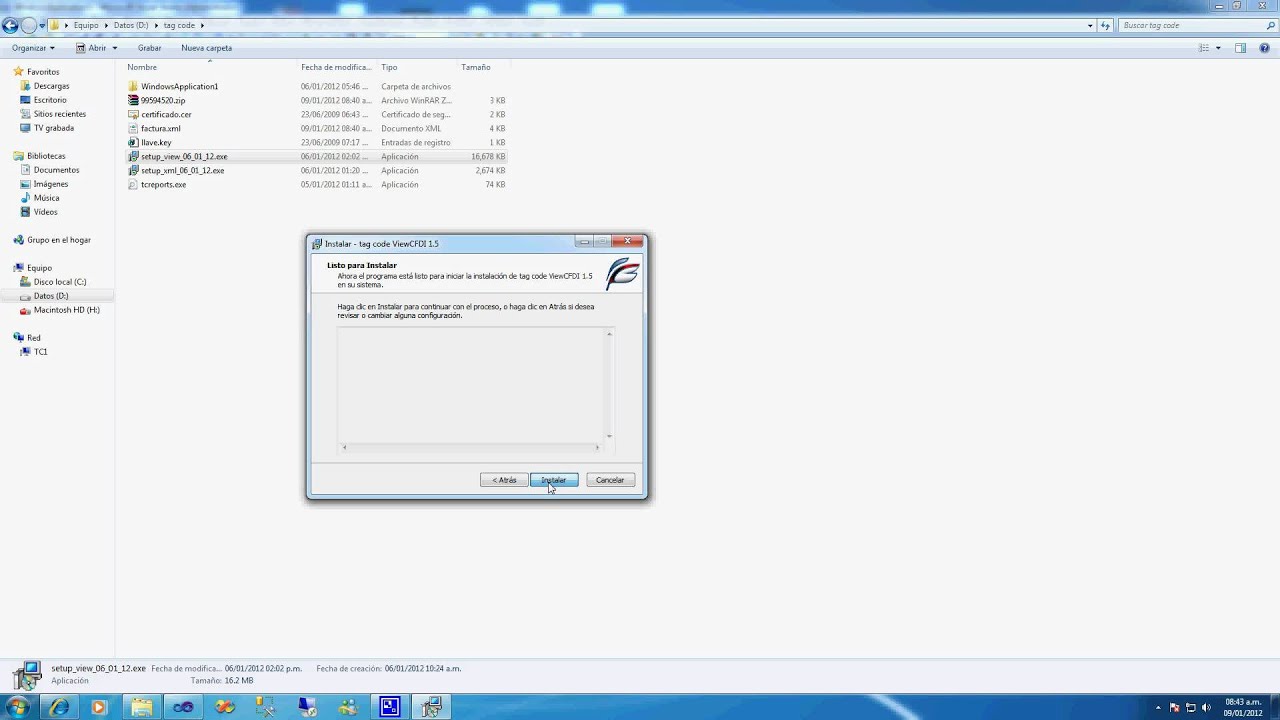1280x720 pixels.
Task: Click the Windows Explorer taskbar icon
Action: click(141, 707)
